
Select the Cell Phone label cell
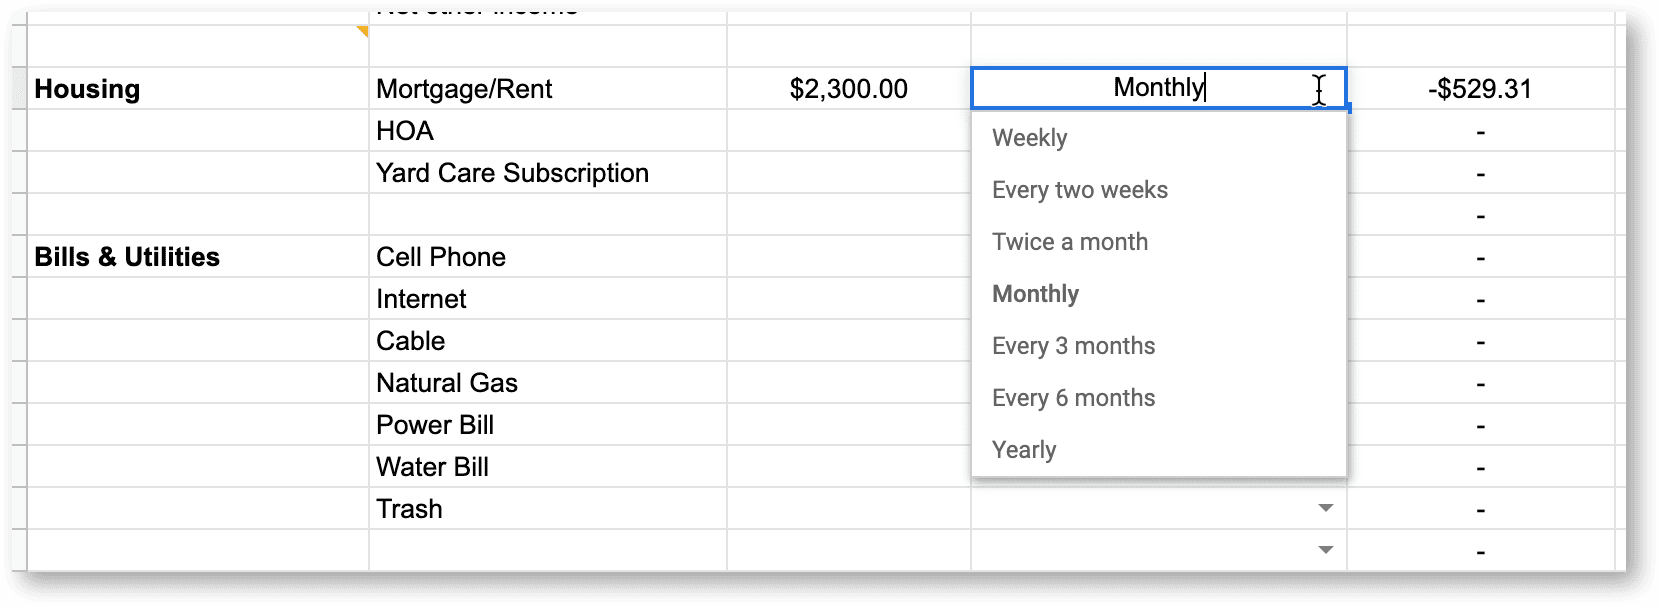coord(547,257)
